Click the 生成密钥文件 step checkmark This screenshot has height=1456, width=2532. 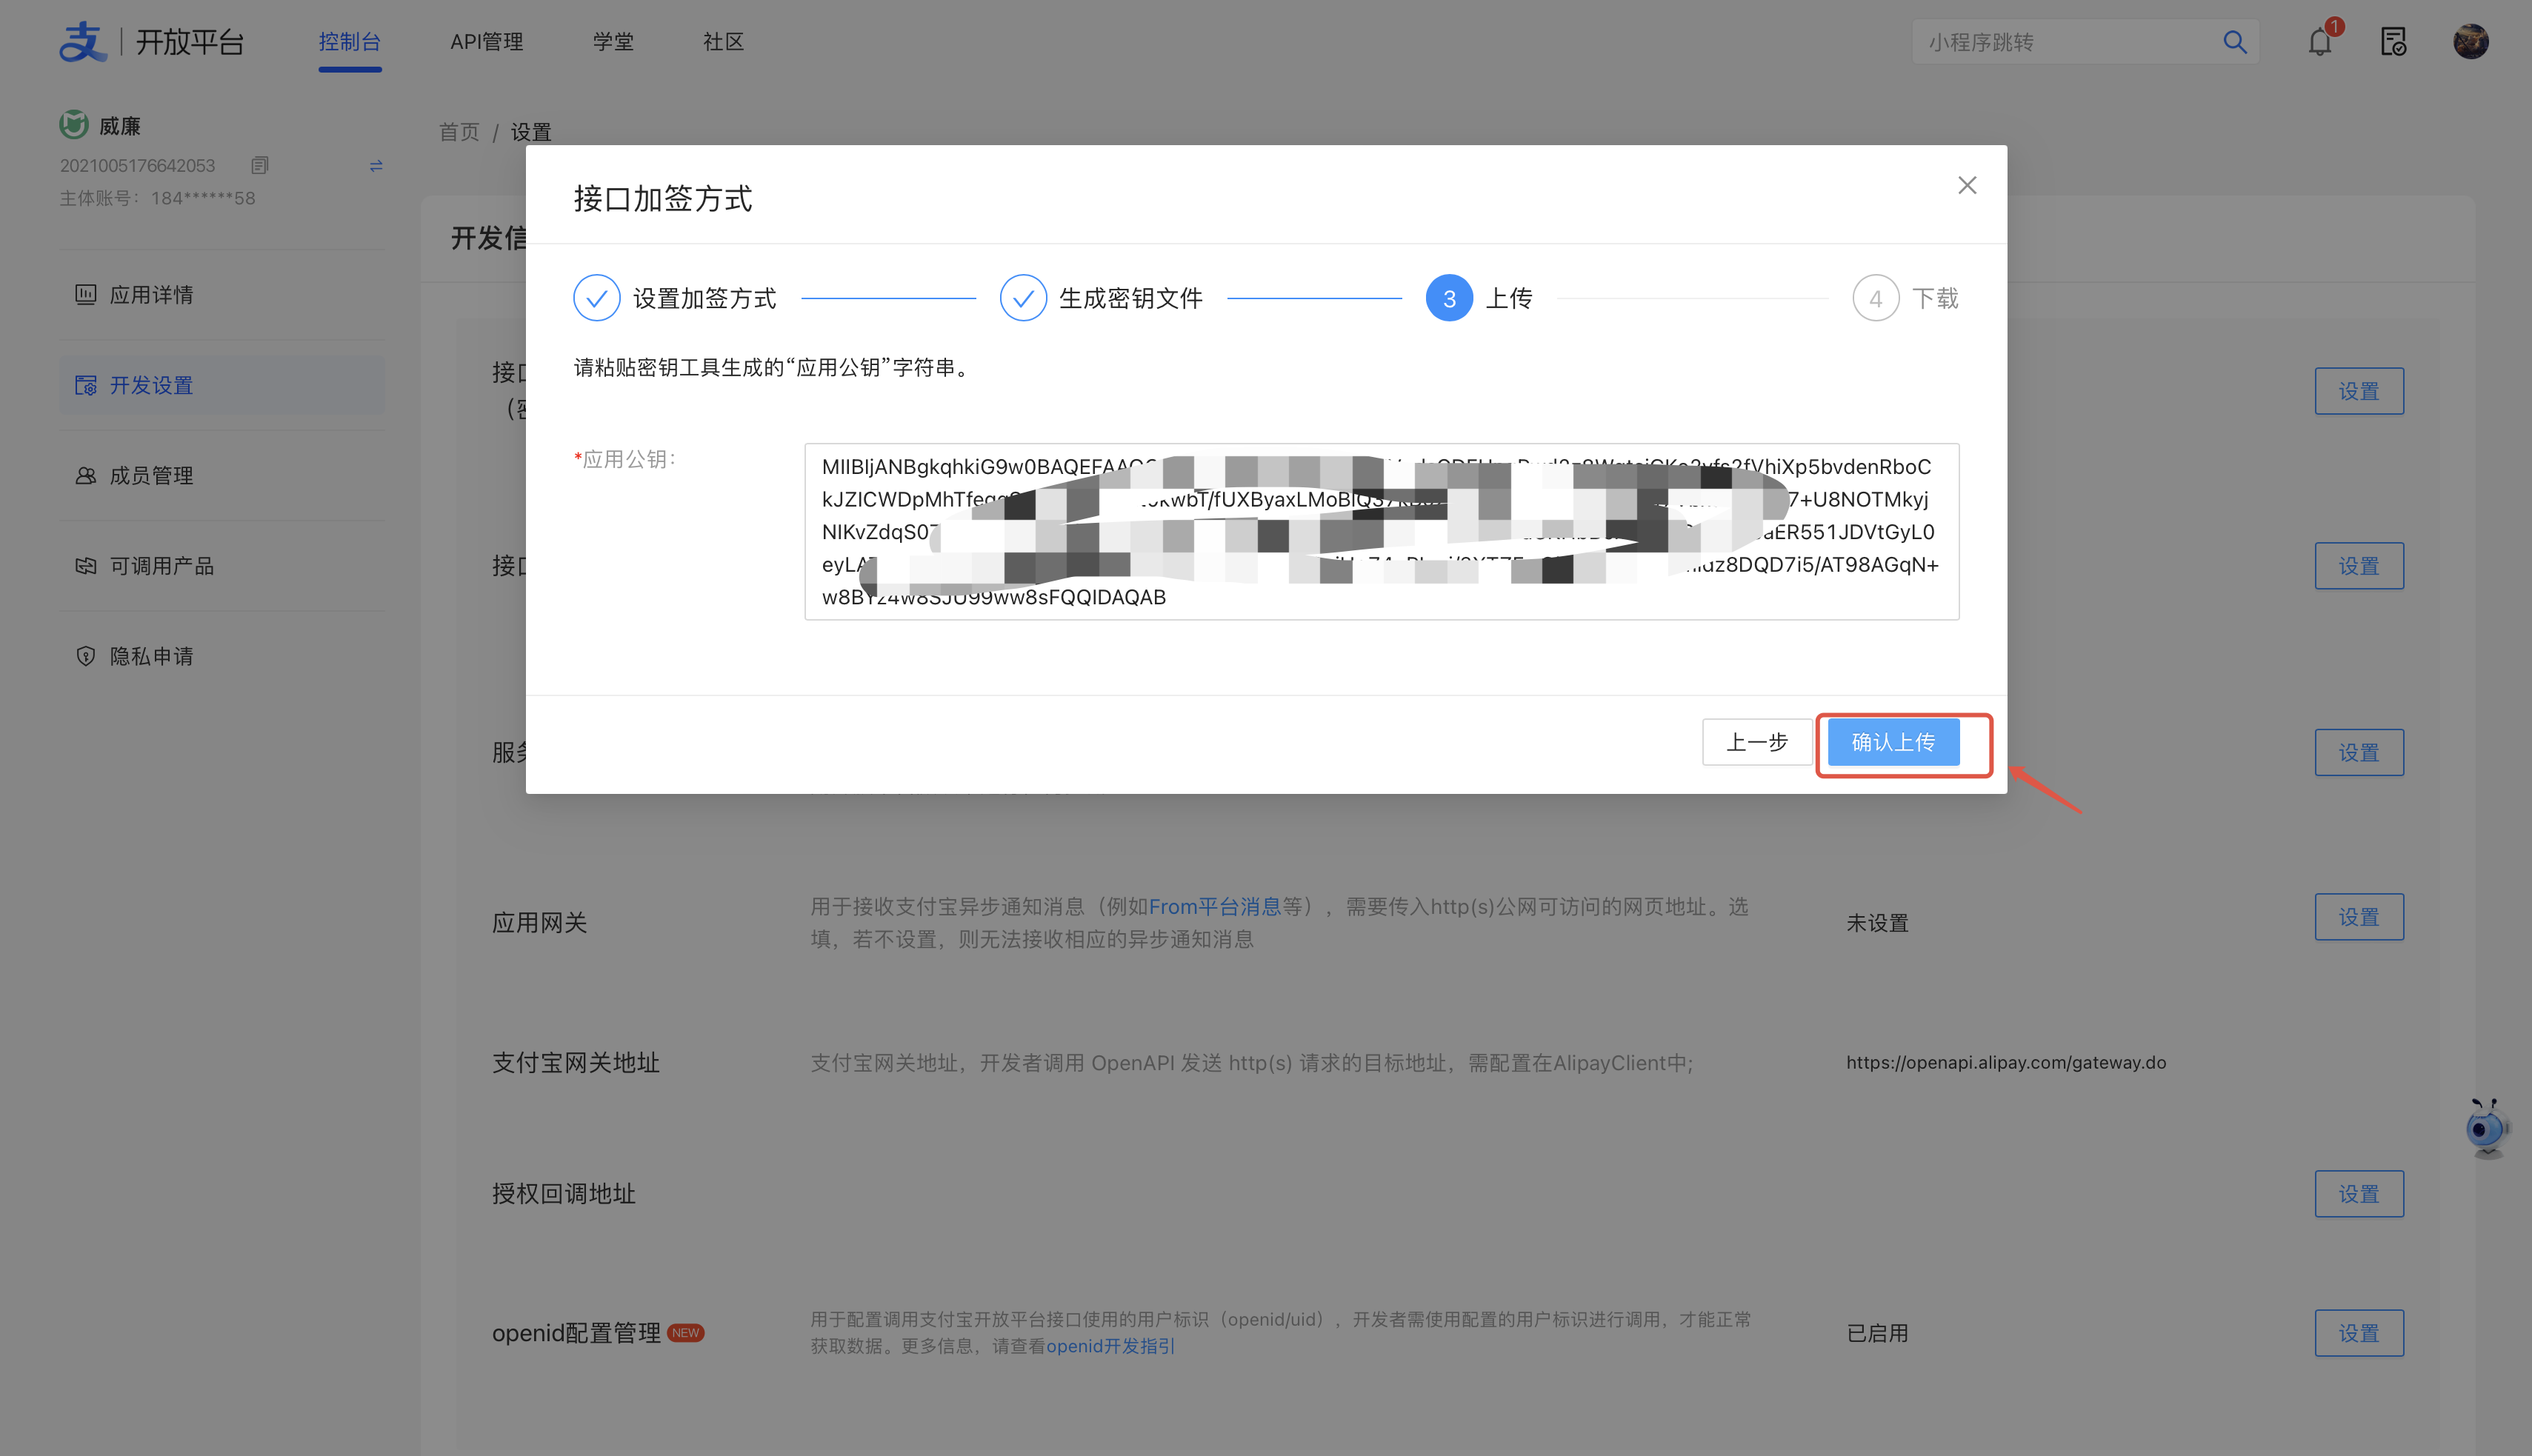(x=1023, y=298)
